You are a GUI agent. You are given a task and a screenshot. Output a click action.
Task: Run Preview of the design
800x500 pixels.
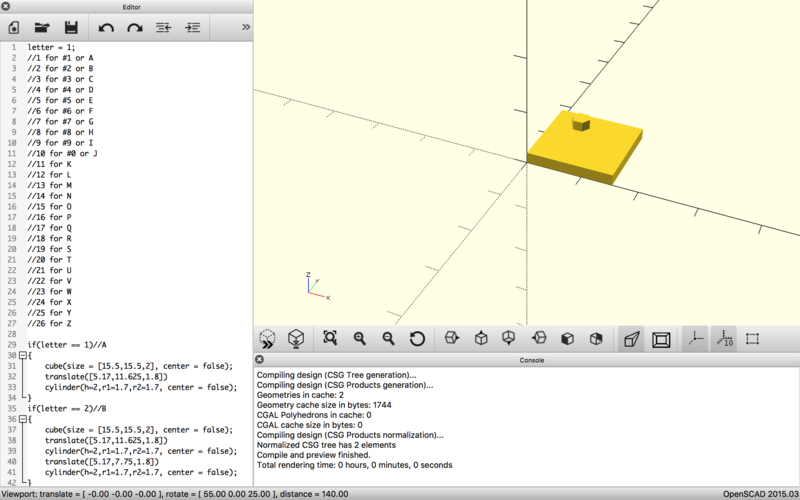click(x=267, y=338)
